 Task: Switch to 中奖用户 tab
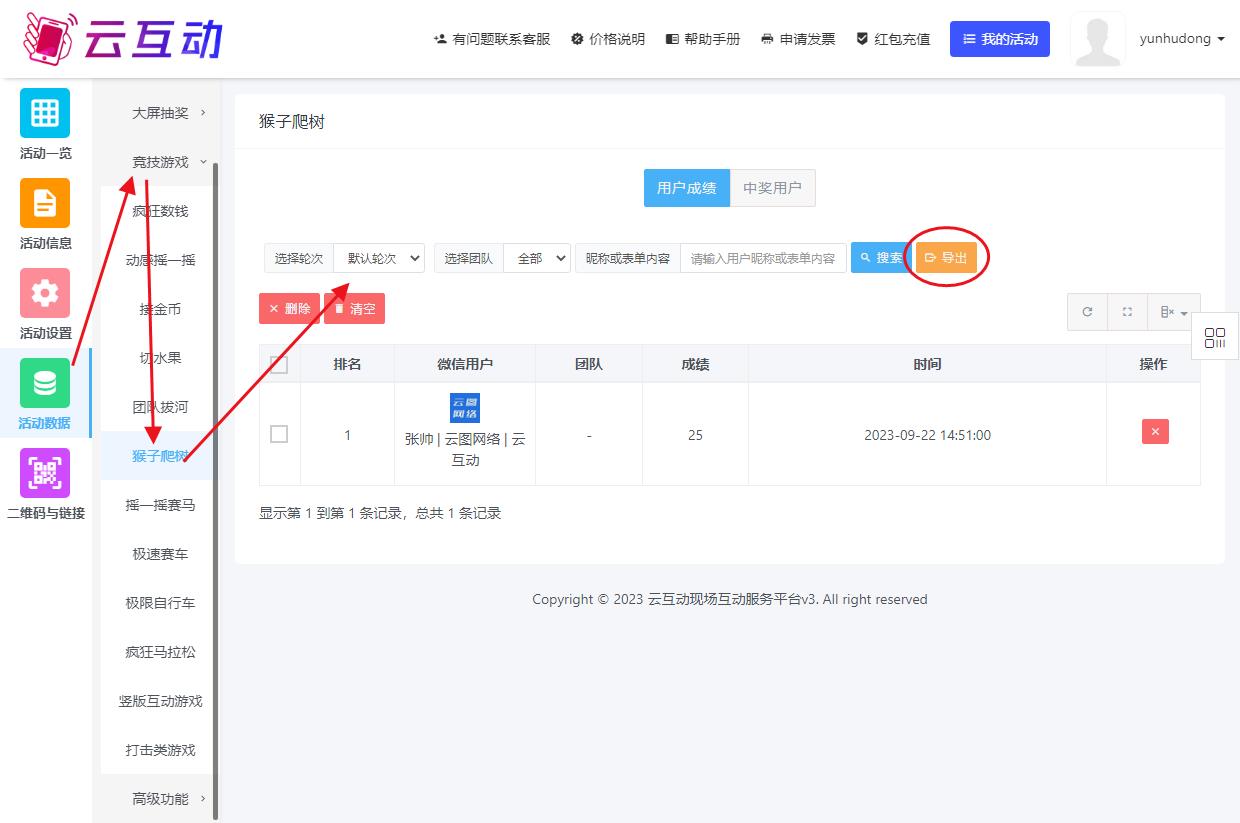772,188
